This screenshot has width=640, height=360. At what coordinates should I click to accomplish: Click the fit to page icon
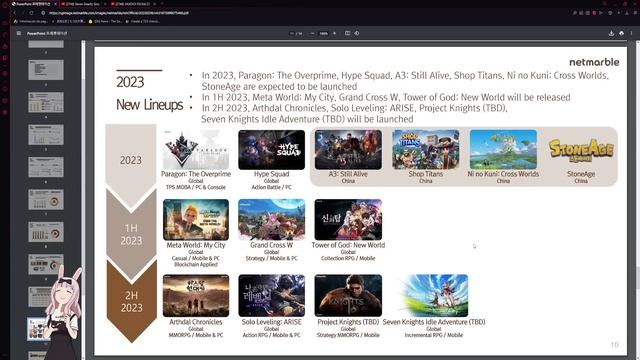347,33
